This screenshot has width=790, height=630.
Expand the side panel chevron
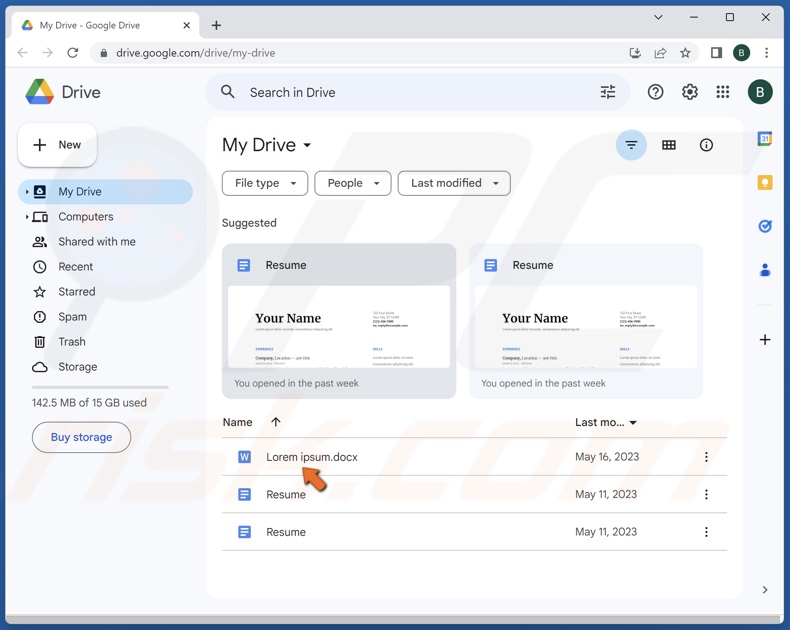pyautogui.click(x=764, y=590)
